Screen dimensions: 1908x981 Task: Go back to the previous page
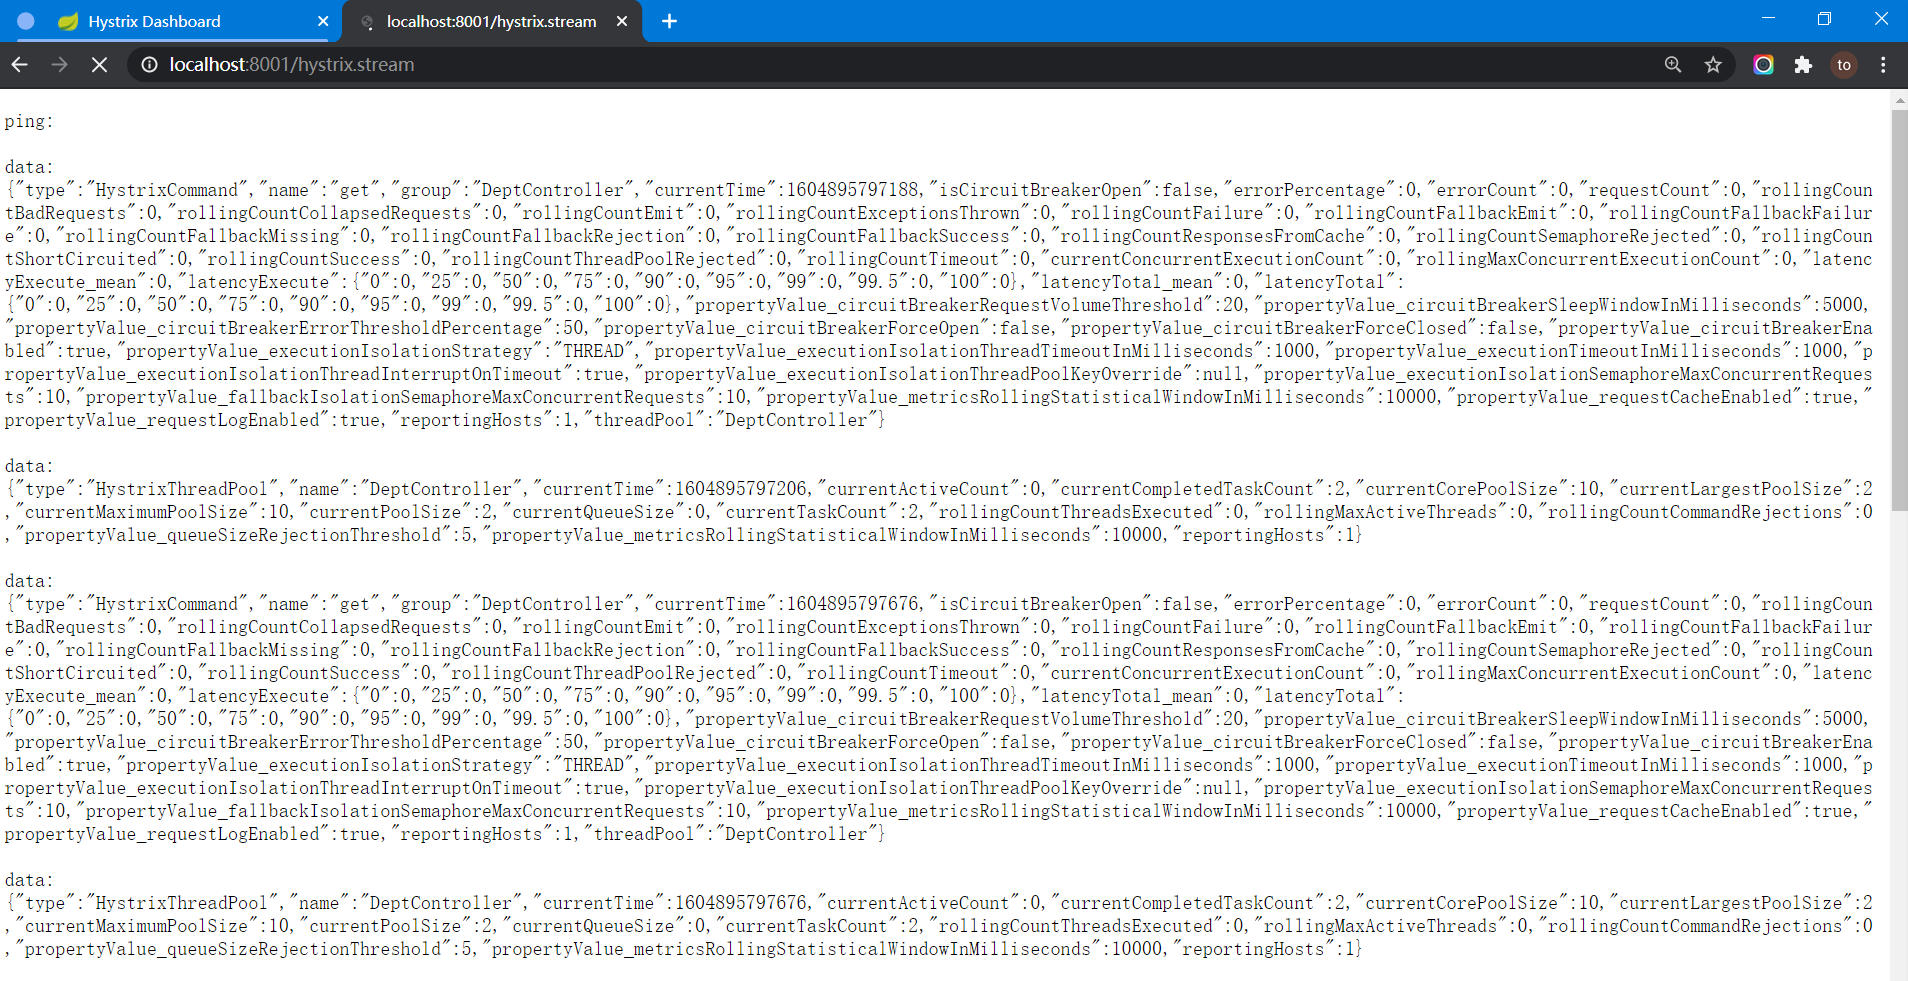(x=20, y=65)
